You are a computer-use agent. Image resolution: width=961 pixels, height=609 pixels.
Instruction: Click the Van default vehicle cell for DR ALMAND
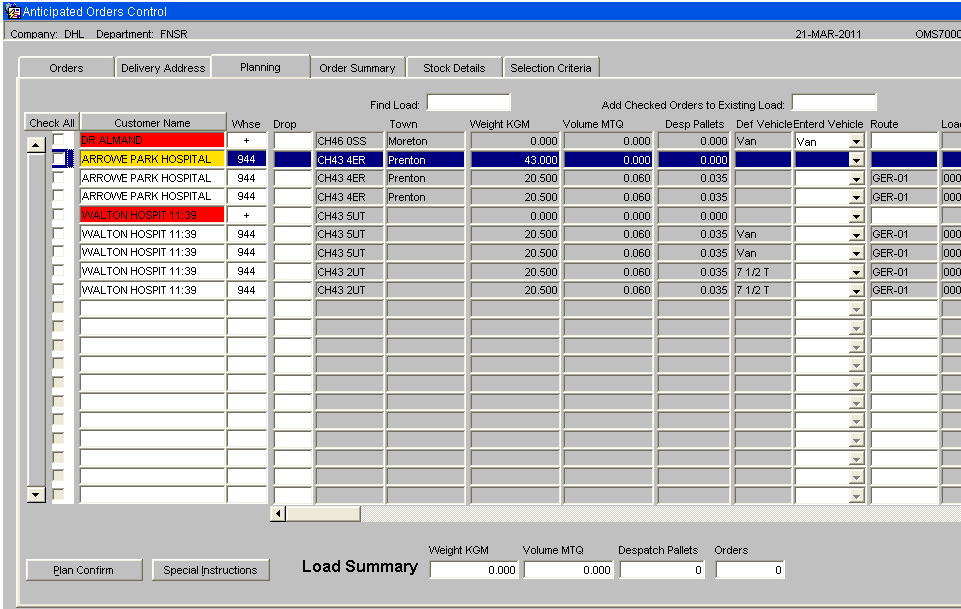click(x=763, y=141)
